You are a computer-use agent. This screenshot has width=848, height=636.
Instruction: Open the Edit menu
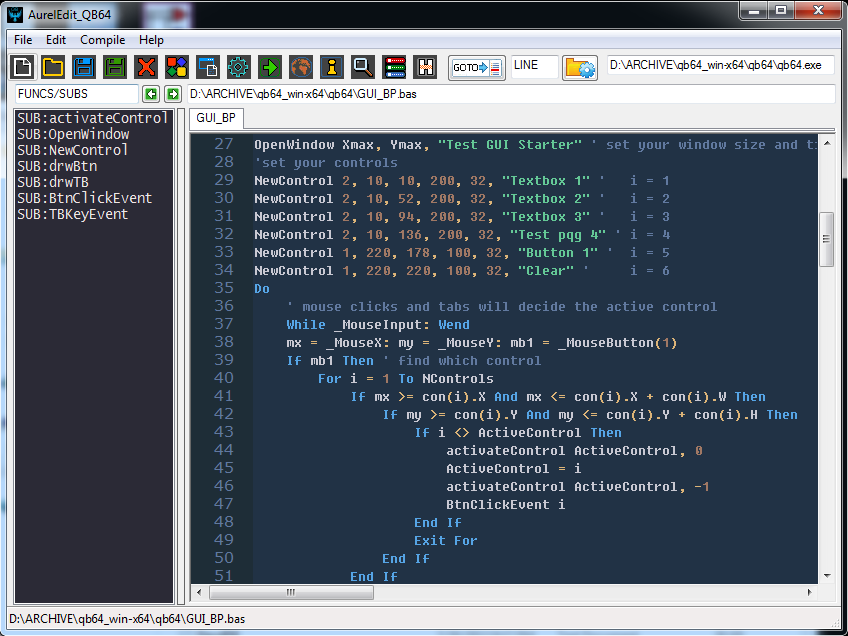pyautogui.click(x=56, y=40)
